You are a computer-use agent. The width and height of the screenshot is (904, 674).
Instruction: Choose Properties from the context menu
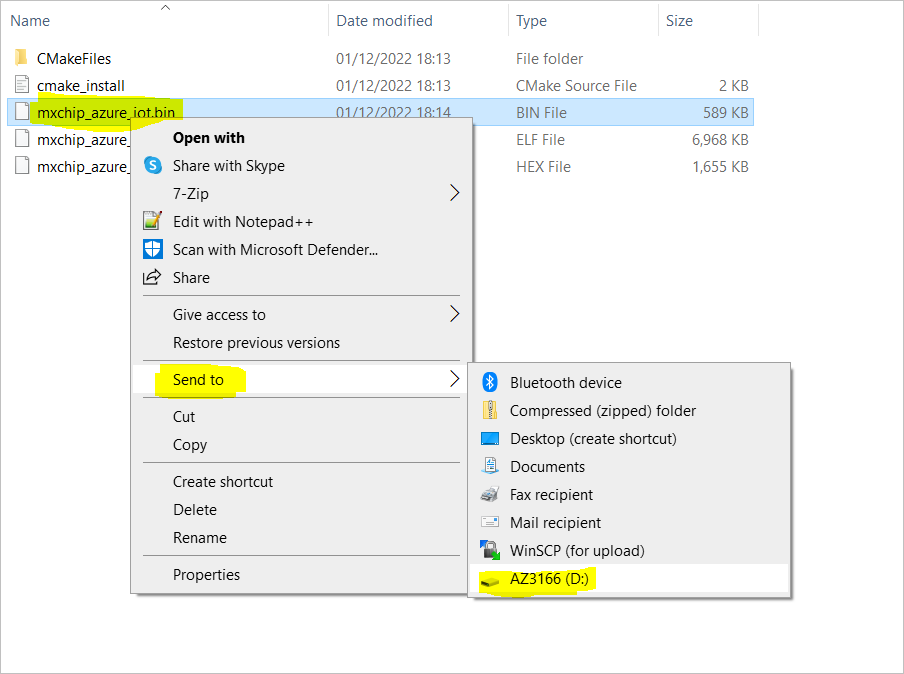tap(206, 575)
